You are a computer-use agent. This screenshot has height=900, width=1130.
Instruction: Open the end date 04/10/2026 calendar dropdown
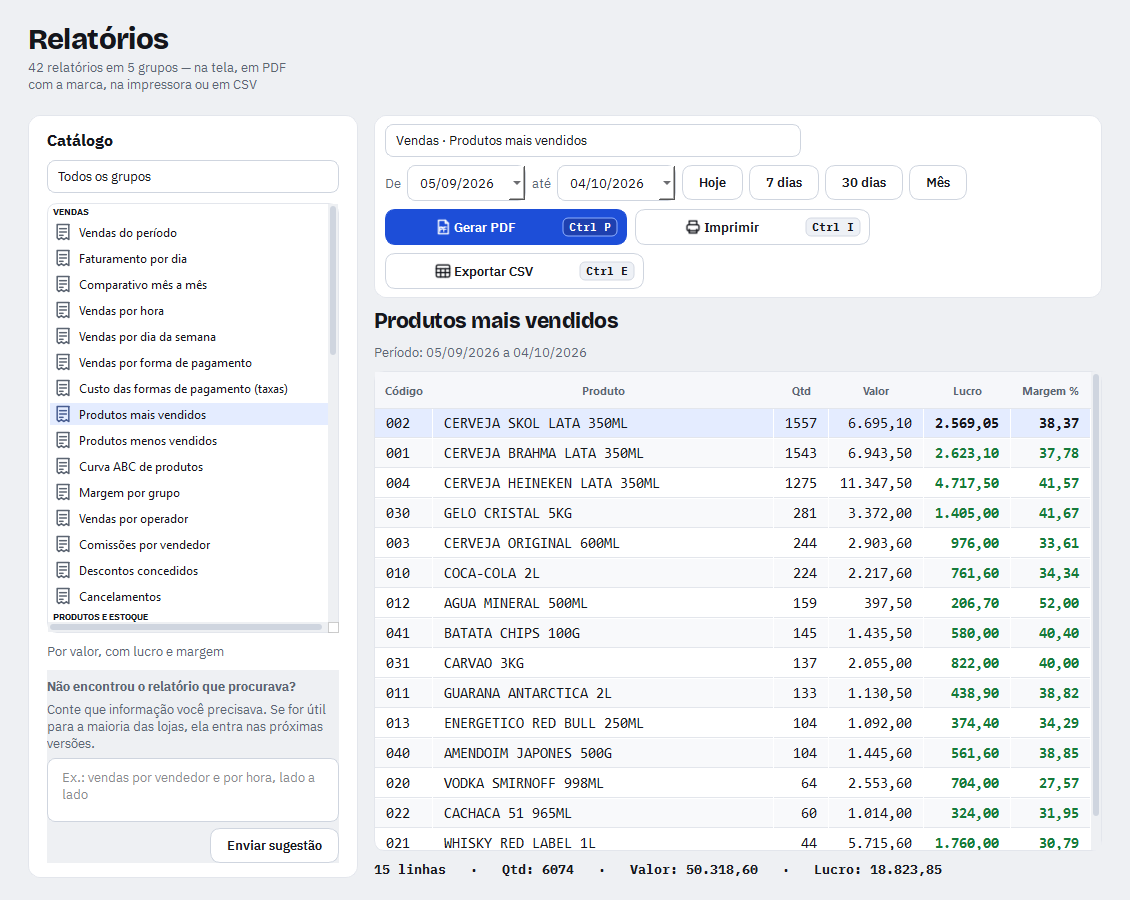pyautogui.click(x=667, y=183)
